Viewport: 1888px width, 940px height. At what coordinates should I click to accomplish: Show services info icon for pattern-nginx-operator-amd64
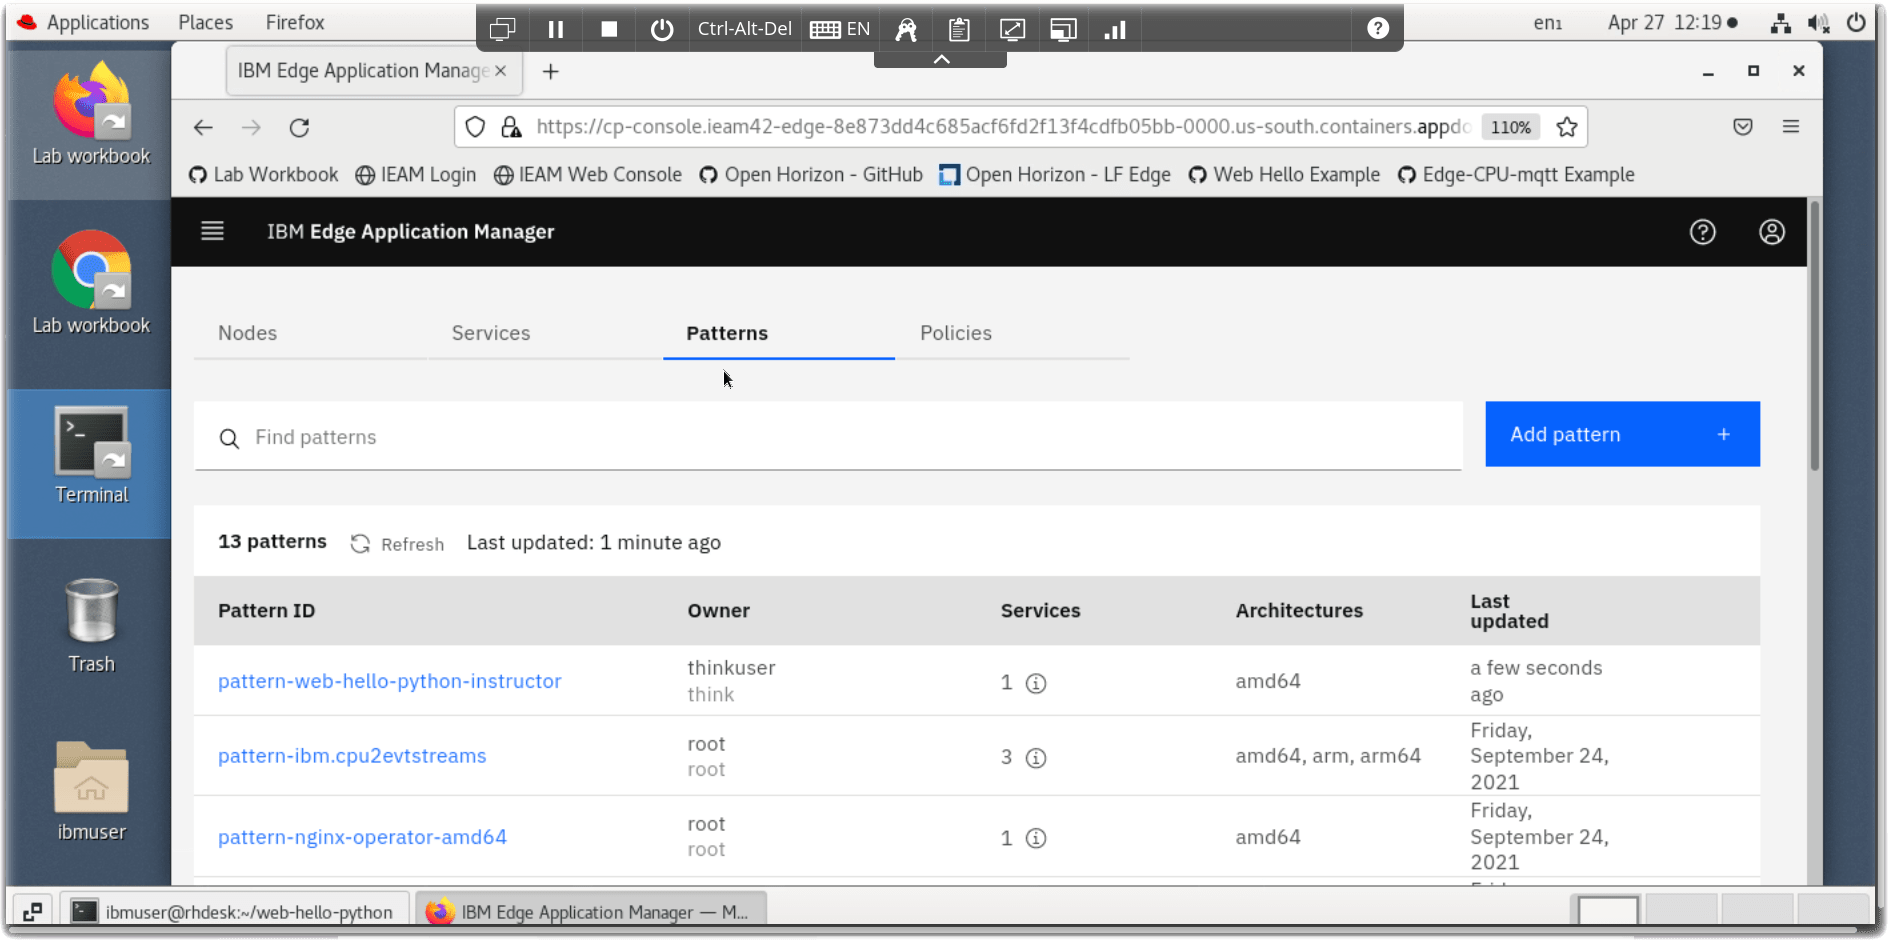click(1036, 838)
